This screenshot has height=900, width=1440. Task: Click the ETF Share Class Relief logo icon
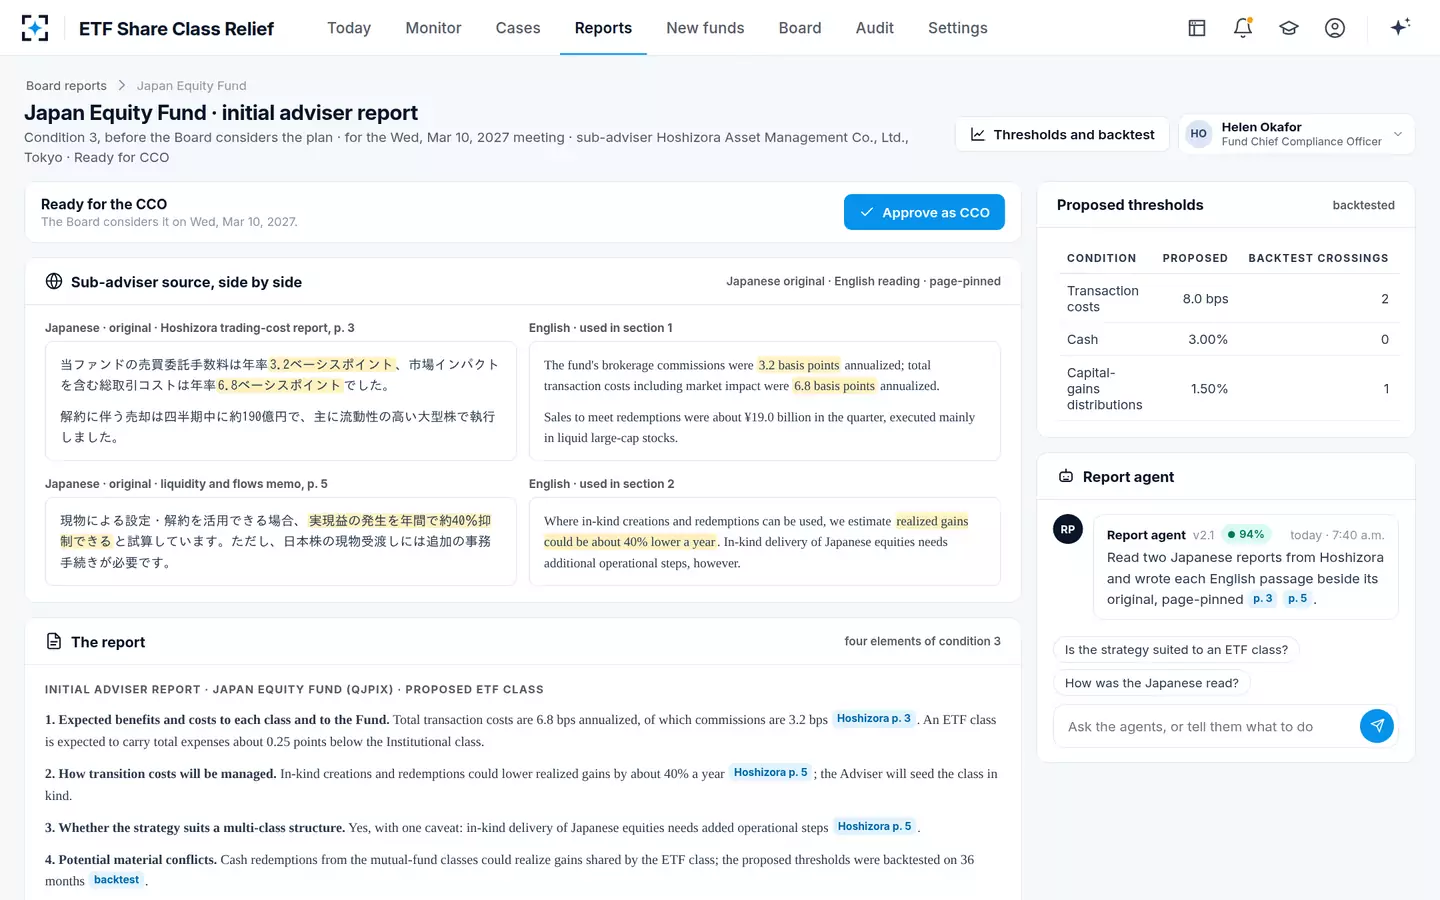[x=35, y=28]
